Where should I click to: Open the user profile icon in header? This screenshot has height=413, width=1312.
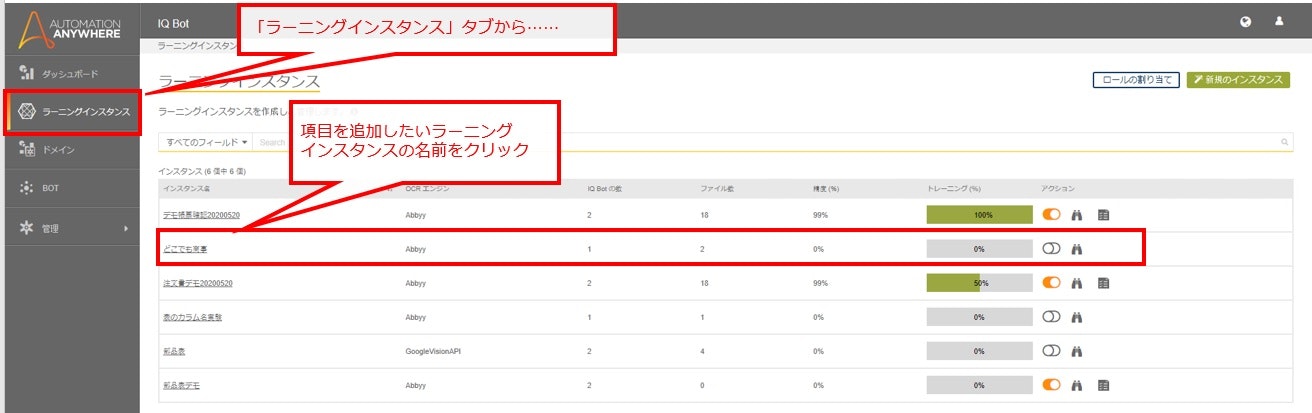click(x=1279, y=21)
